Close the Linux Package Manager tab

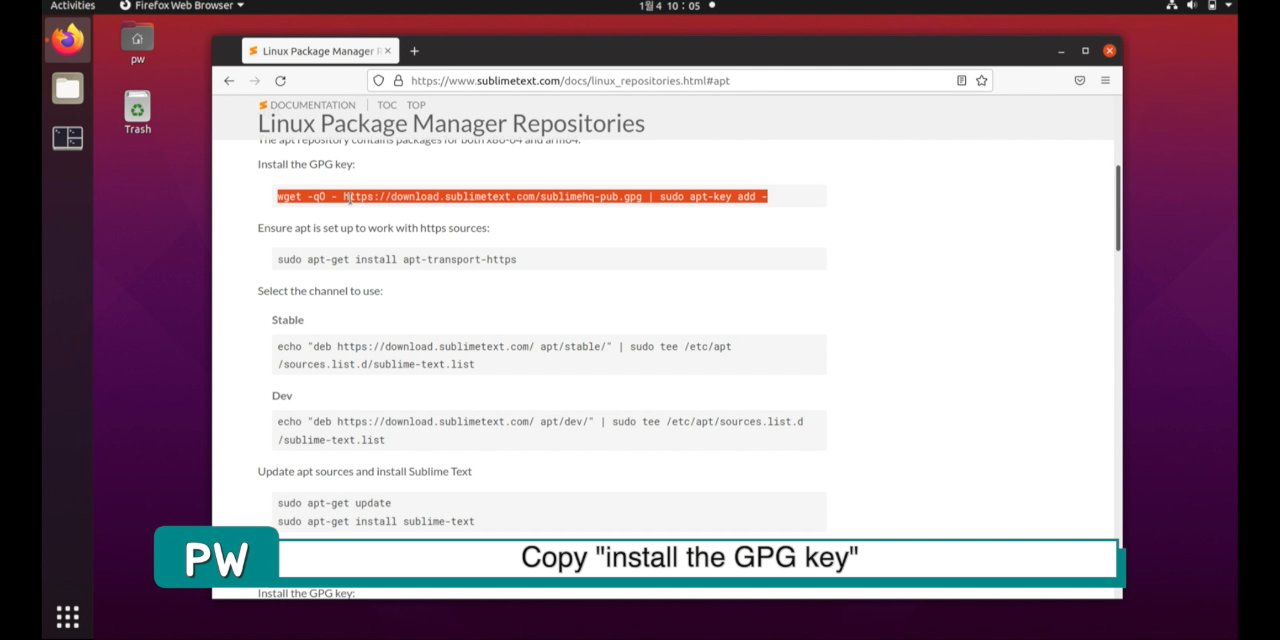pyautogui.click(x=388, y=51)
